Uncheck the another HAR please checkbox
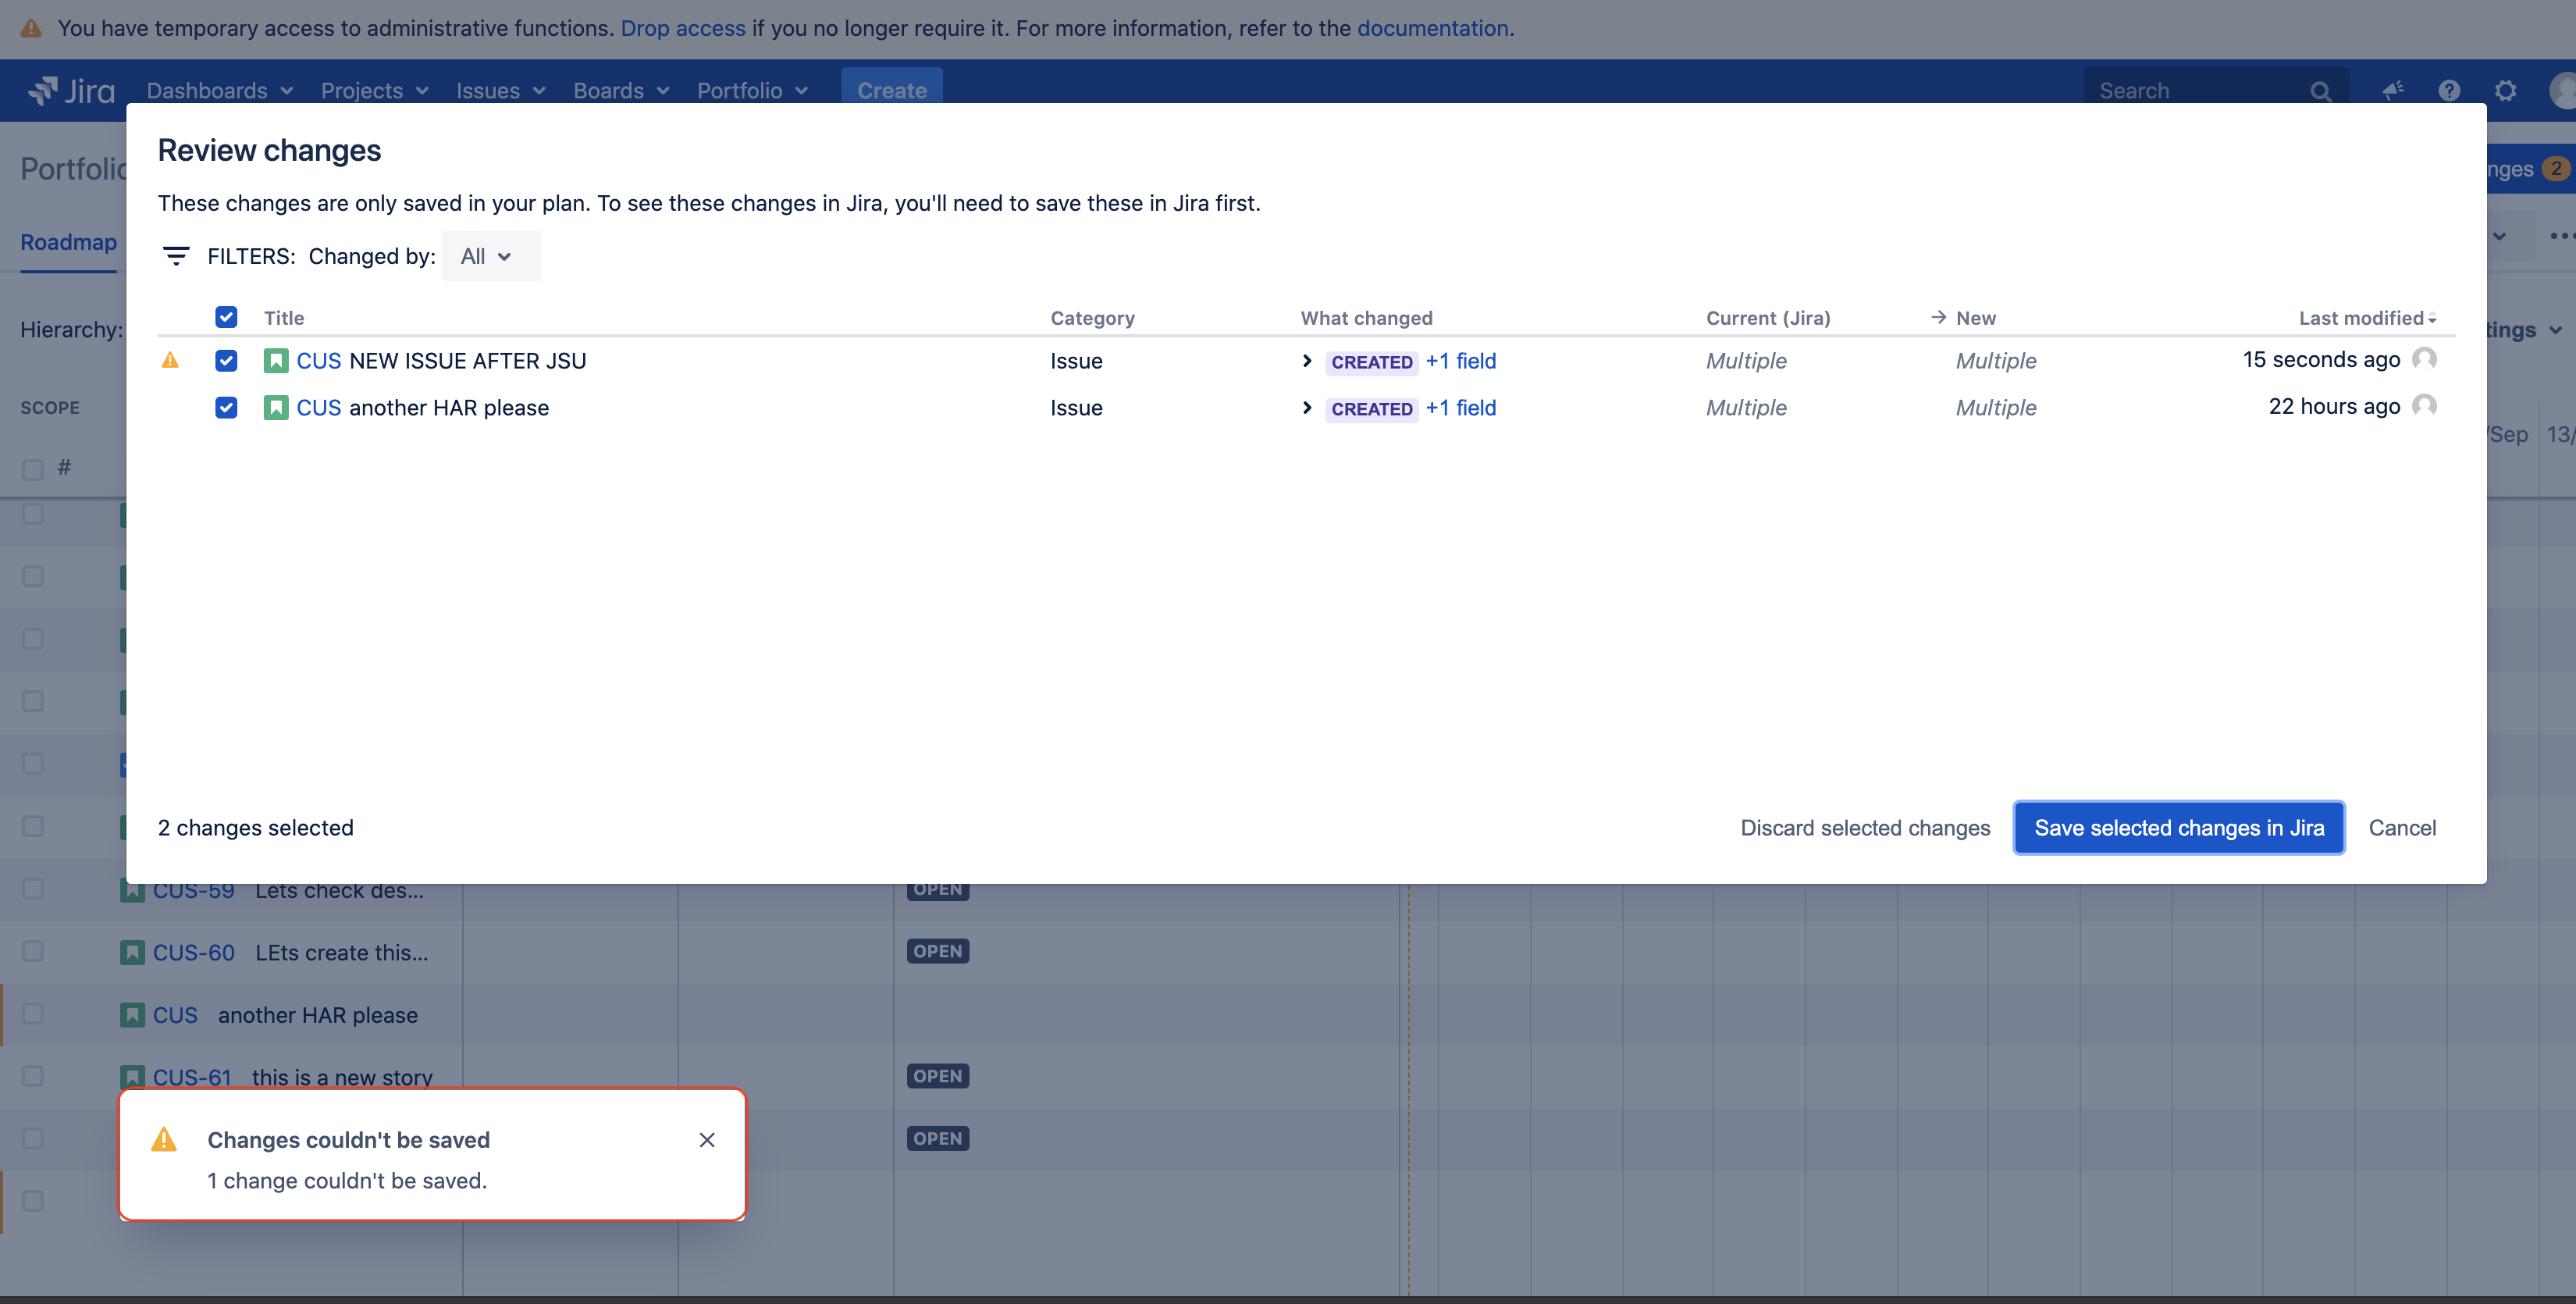Viewport: 2576px width, 1304px height. [226, 407]
